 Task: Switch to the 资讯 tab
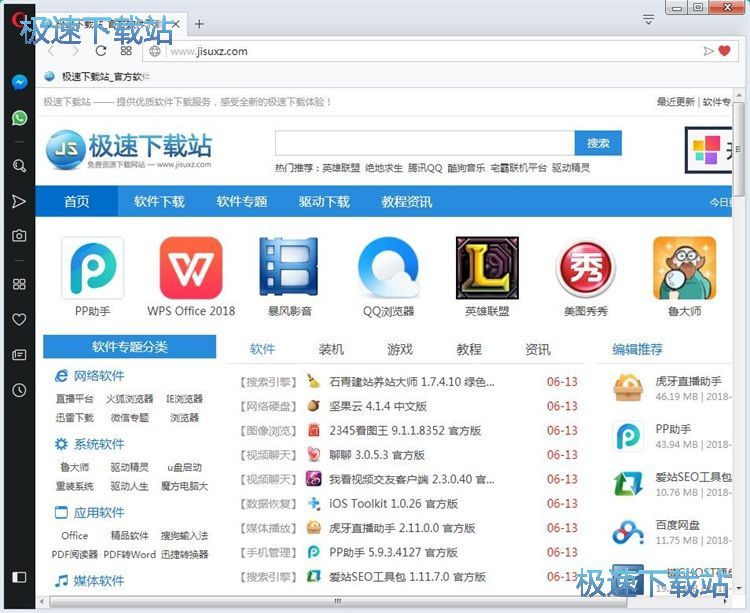(538, 349)
